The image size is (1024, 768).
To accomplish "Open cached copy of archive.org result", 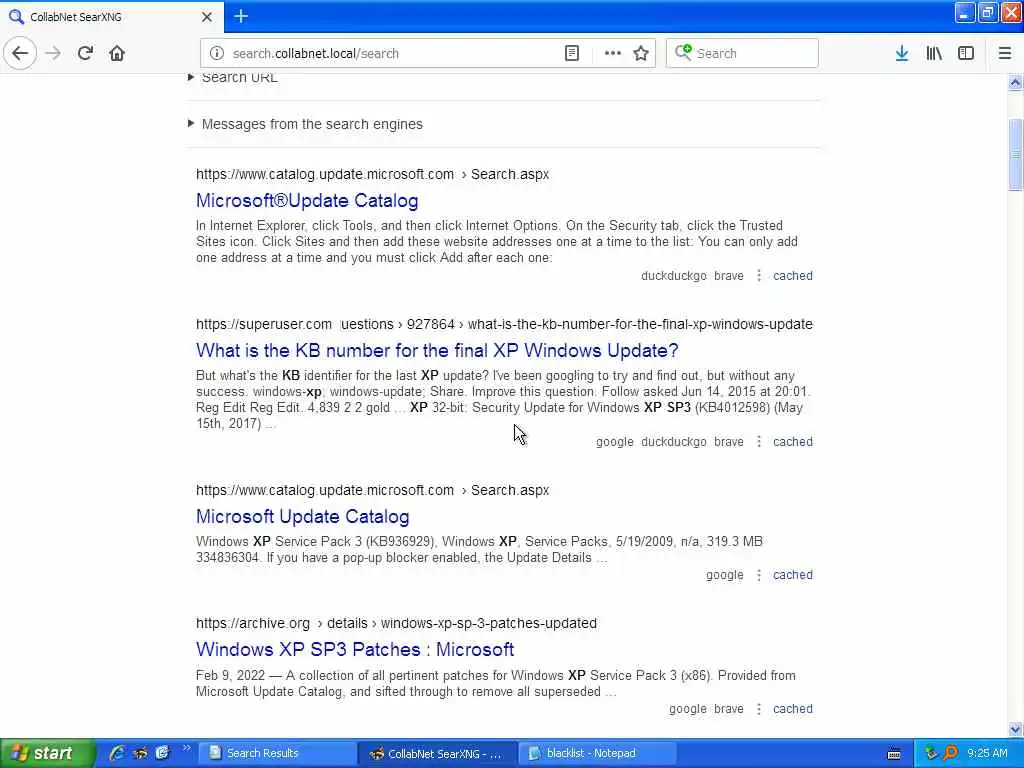I will coord(792,709).
